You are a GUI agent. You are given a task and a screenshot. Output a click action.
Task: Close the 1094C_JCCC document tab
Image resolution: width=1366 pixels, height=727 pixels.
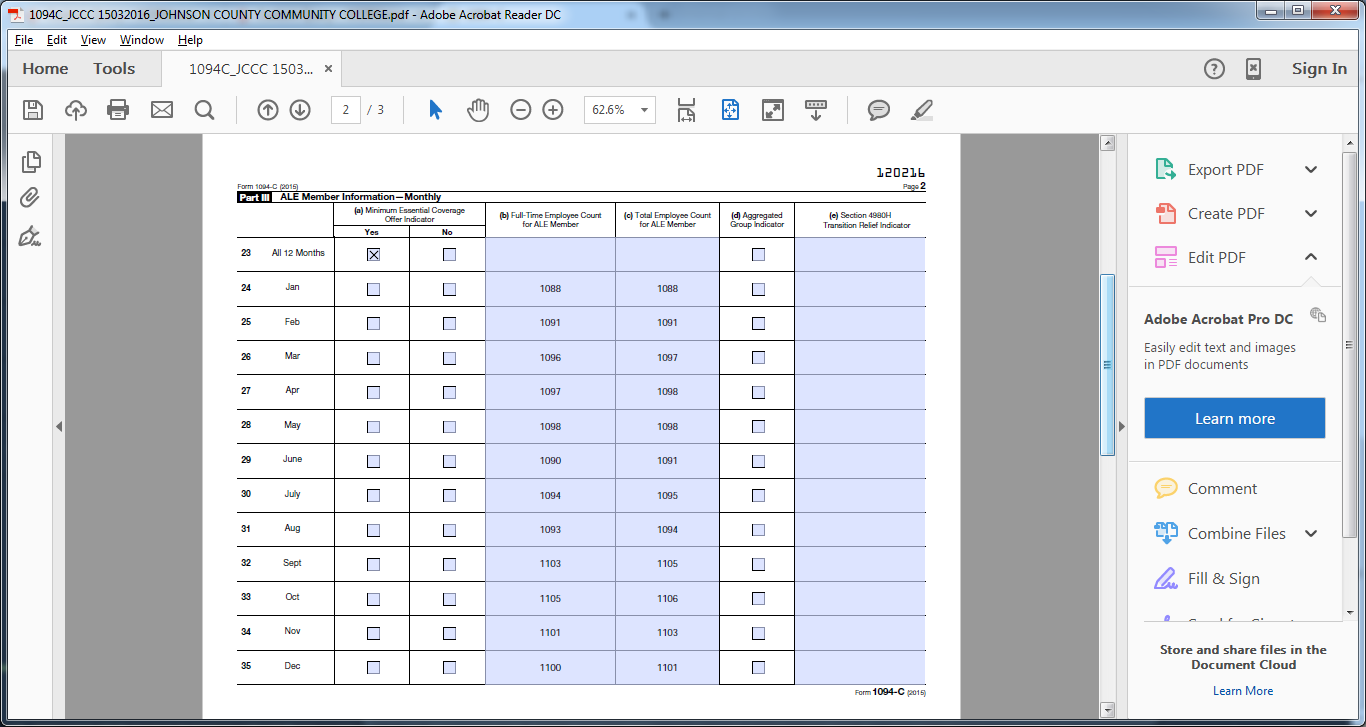[328, 69]
